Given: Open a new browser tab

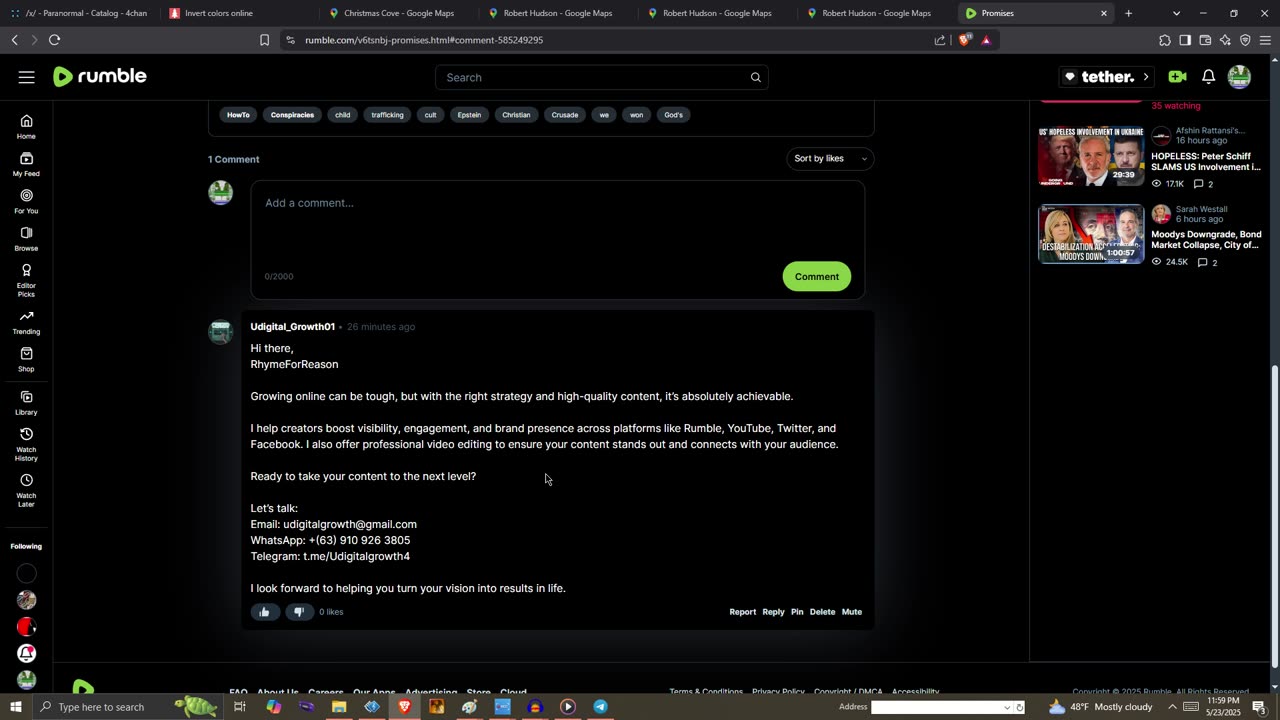Looking at the screenshot, I should tap(1128, 13).
